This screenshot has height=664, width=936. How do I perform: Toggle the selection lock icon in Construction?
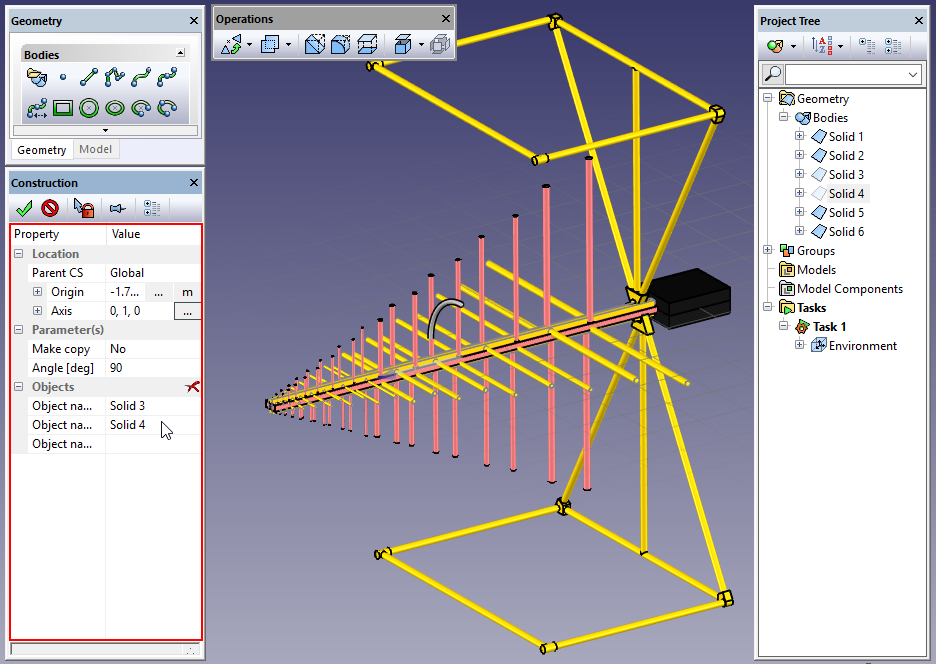coord(84,208)
